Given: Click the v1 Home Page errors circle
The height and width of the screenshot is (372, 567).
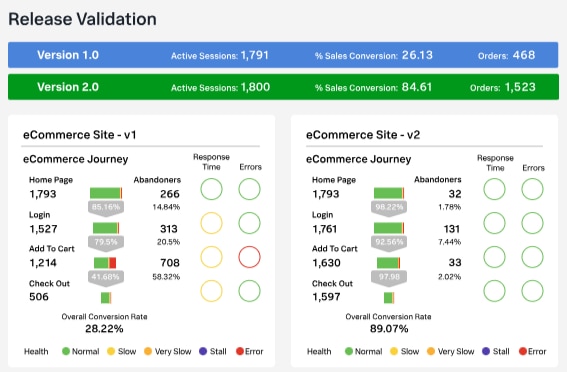Looking at the screenshot, I should 250,189.
